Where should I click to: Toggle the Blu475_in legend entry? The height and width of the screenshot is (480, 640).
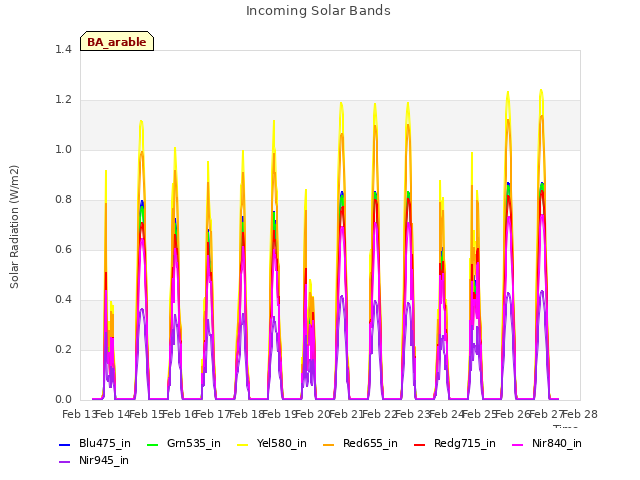point(95,443)
